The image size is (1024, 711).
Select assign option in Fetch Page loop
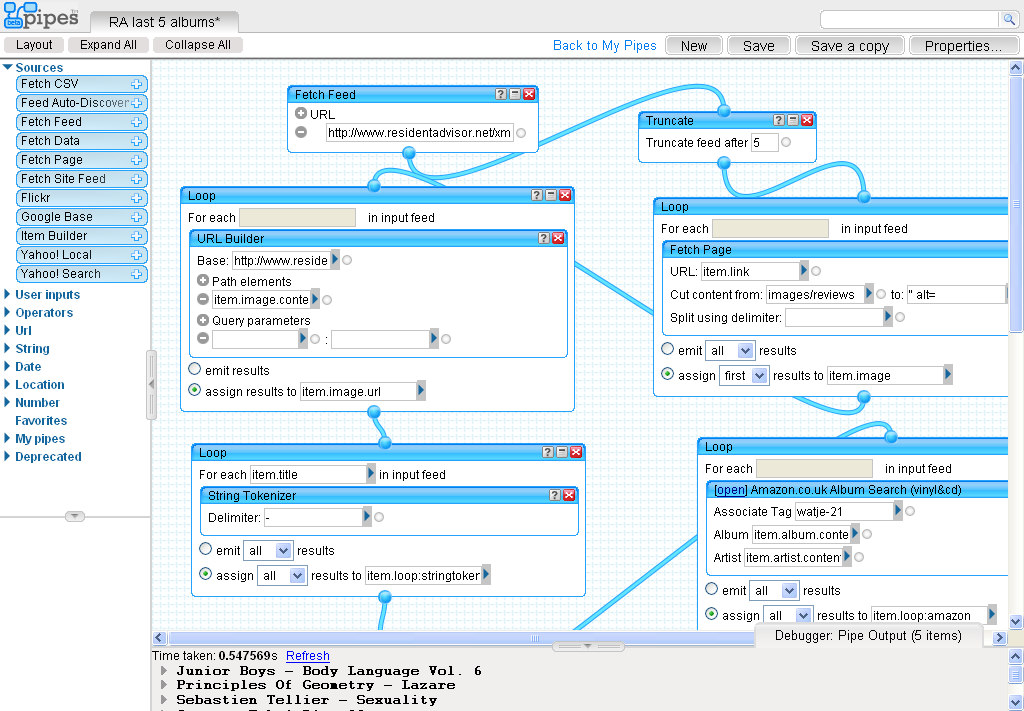[x=667, y=374]
